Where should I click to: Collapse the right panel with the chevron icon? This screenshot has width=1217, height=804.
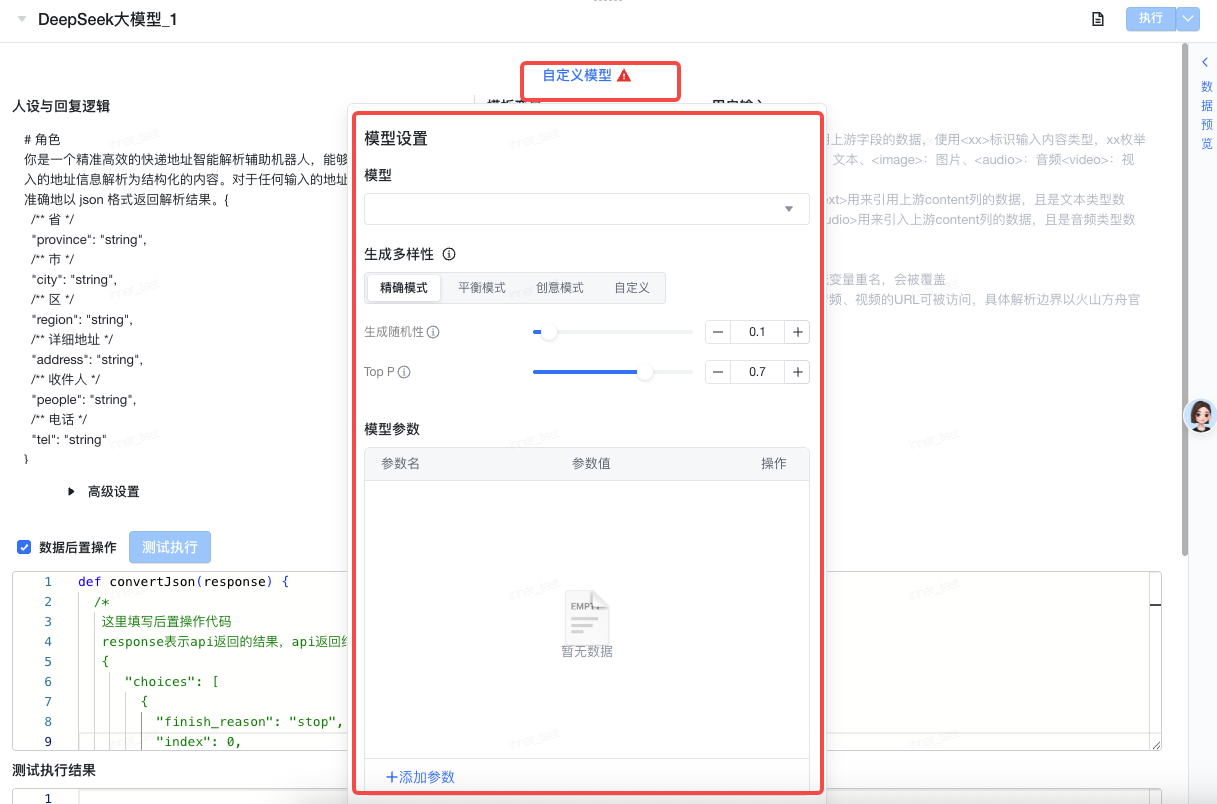click(1205, 62)
